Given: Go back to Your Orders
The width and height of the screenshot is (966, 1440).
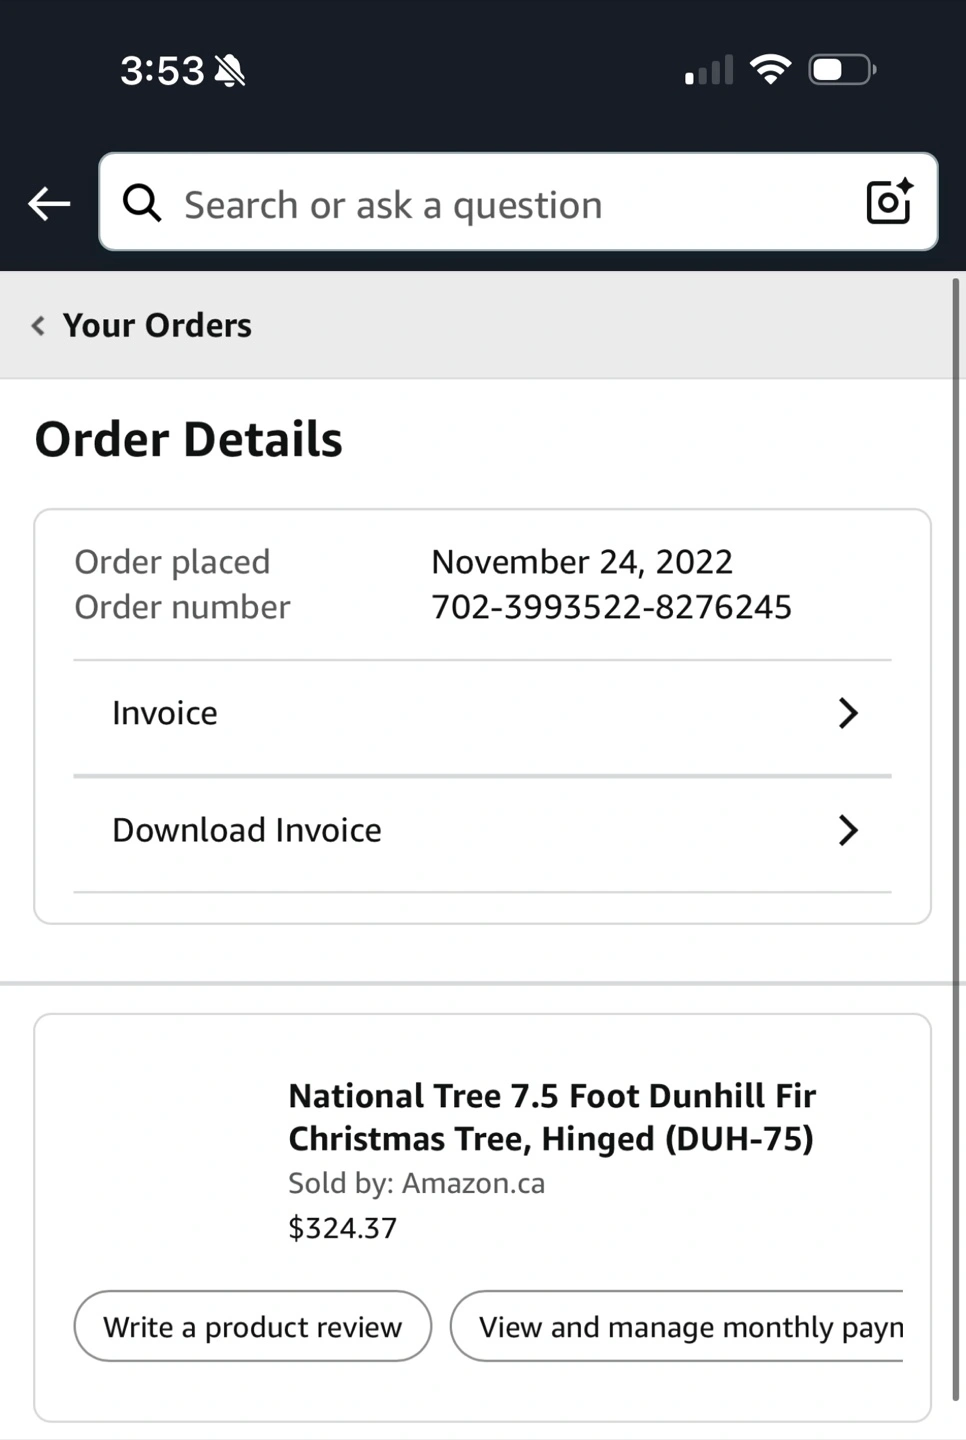Looking at the screenshot, I should pyautogui.click(x=157, y=325).
